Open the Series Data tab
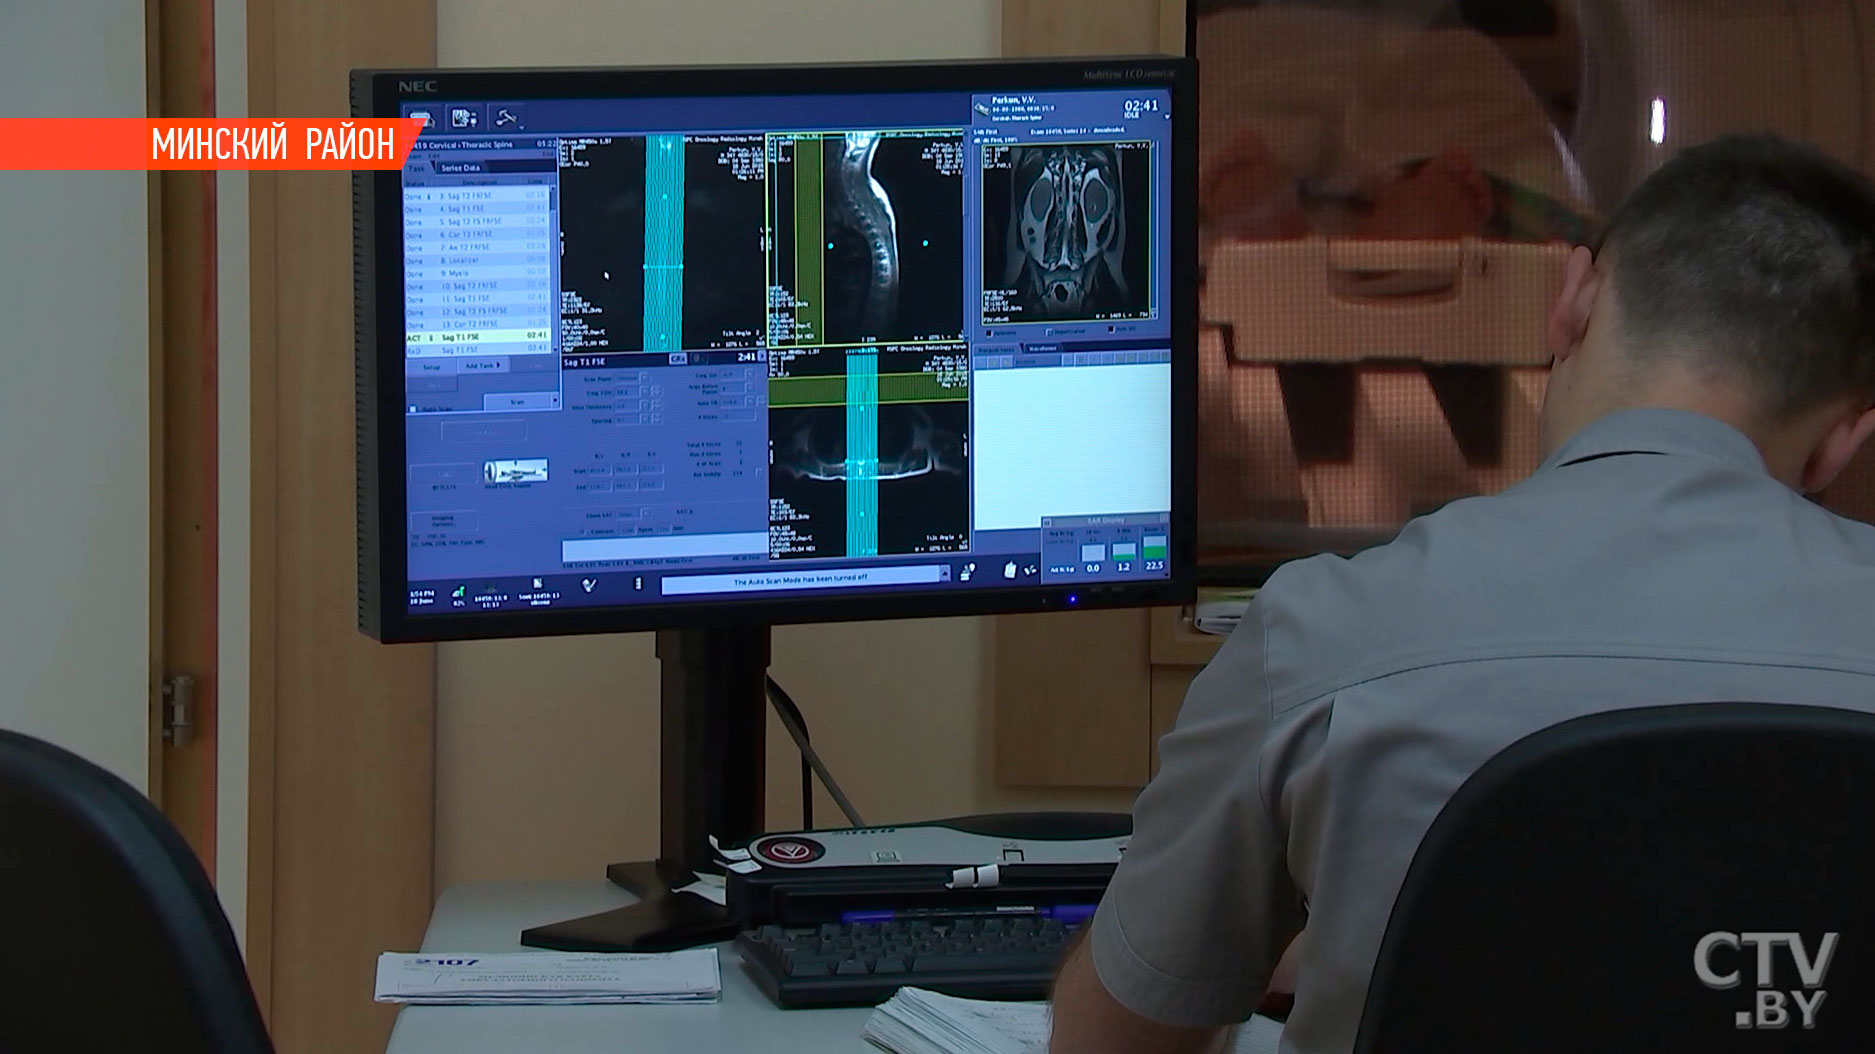 (461, 168)
